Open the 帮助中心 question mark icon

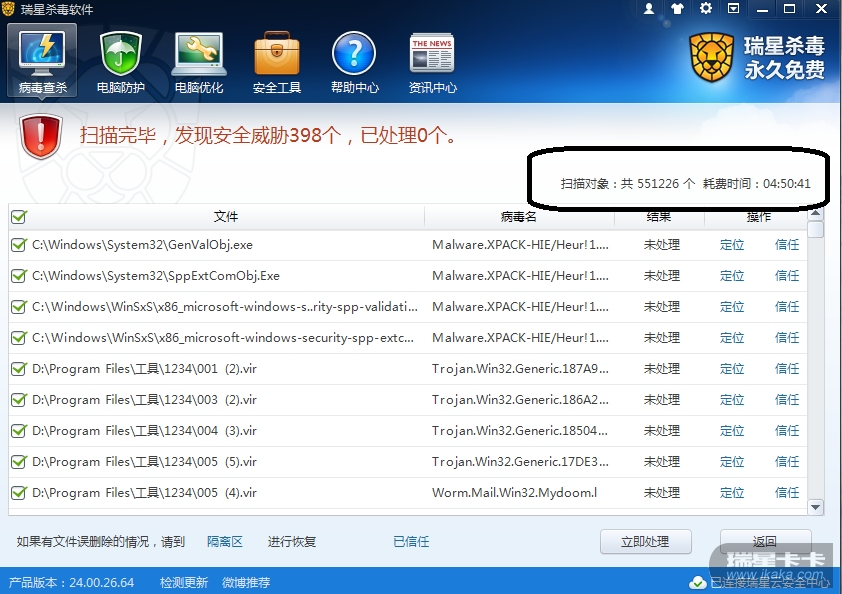pyautogui.click(x=354, y=62)
